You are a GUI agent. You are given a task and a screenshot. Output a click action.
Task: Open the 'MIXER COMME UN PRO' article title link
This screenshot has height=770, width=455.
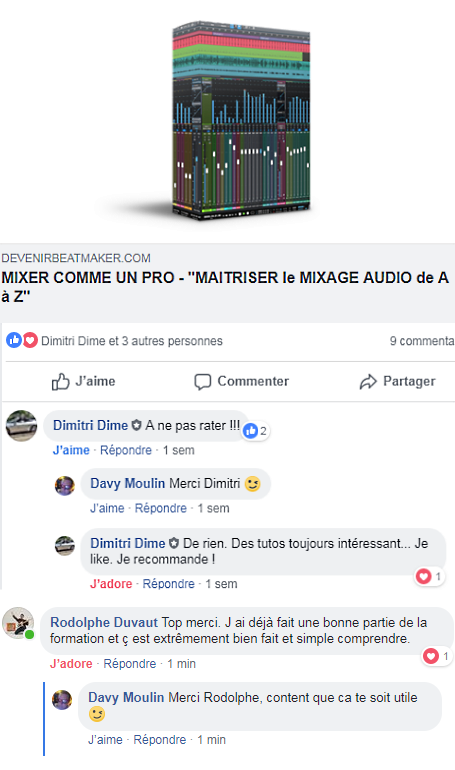pyautogui.click(x=225, y=287)
